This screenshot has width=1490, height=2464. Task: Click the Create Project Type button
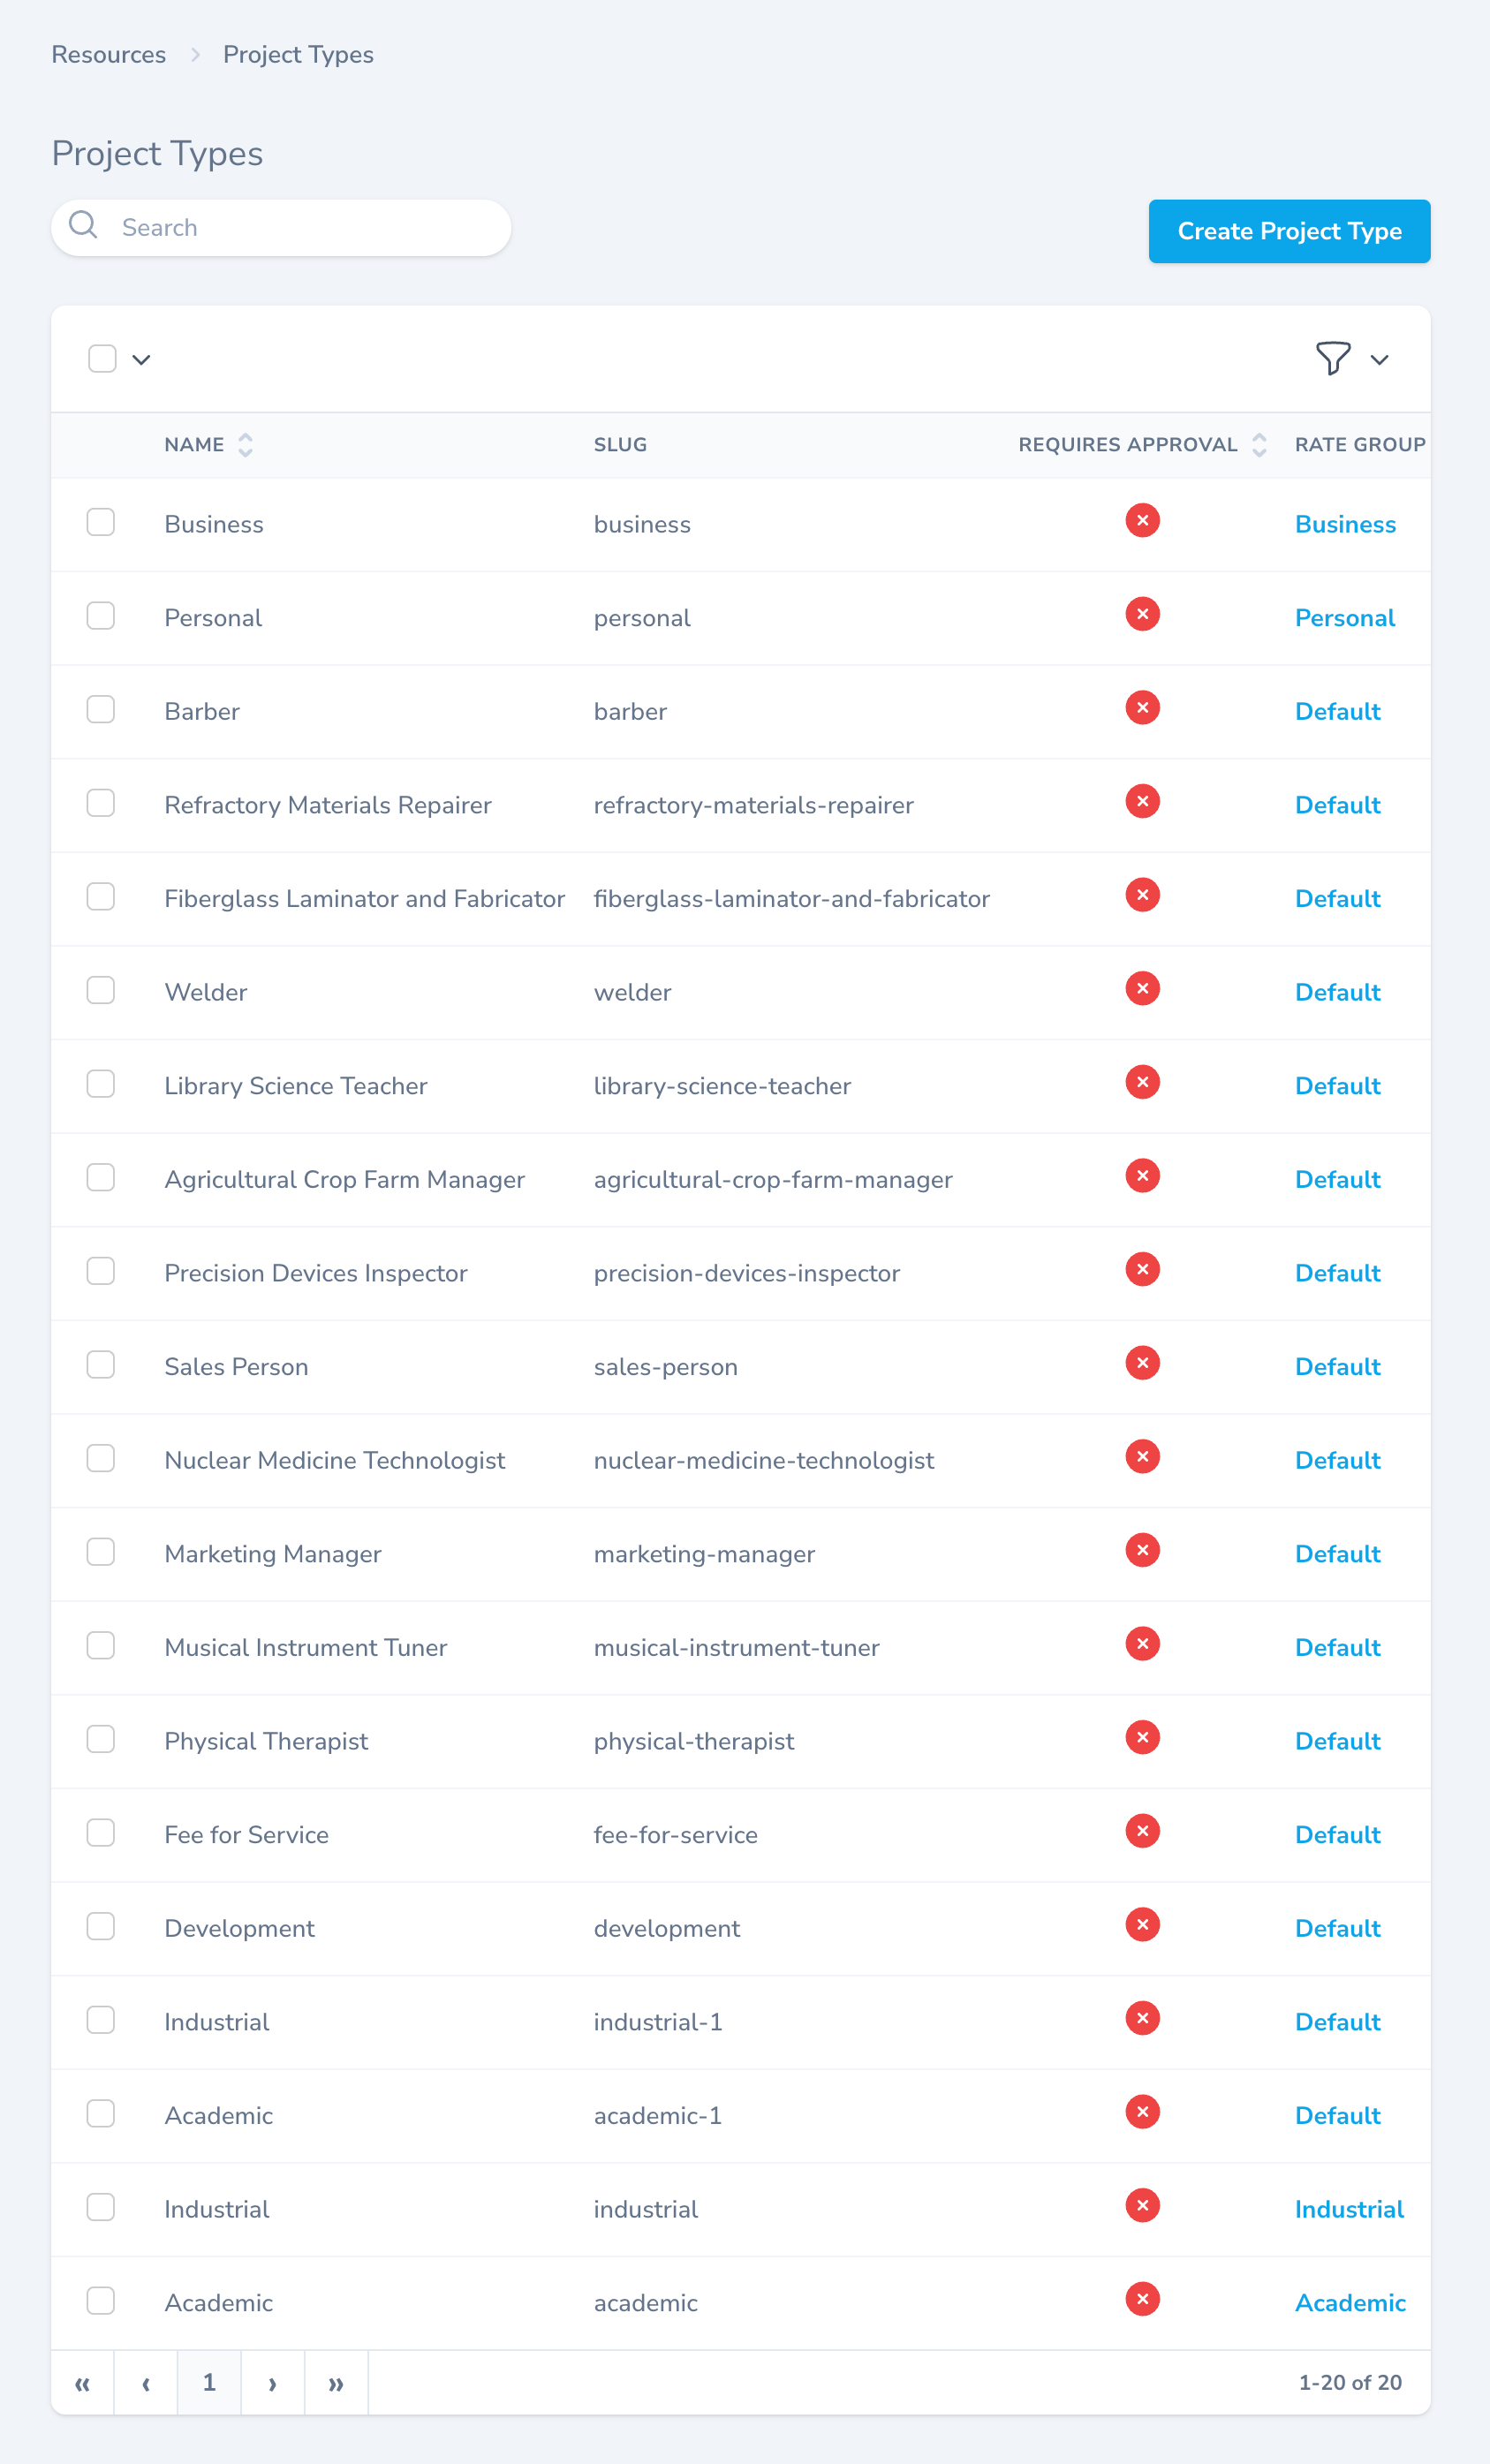point(1289,231)
